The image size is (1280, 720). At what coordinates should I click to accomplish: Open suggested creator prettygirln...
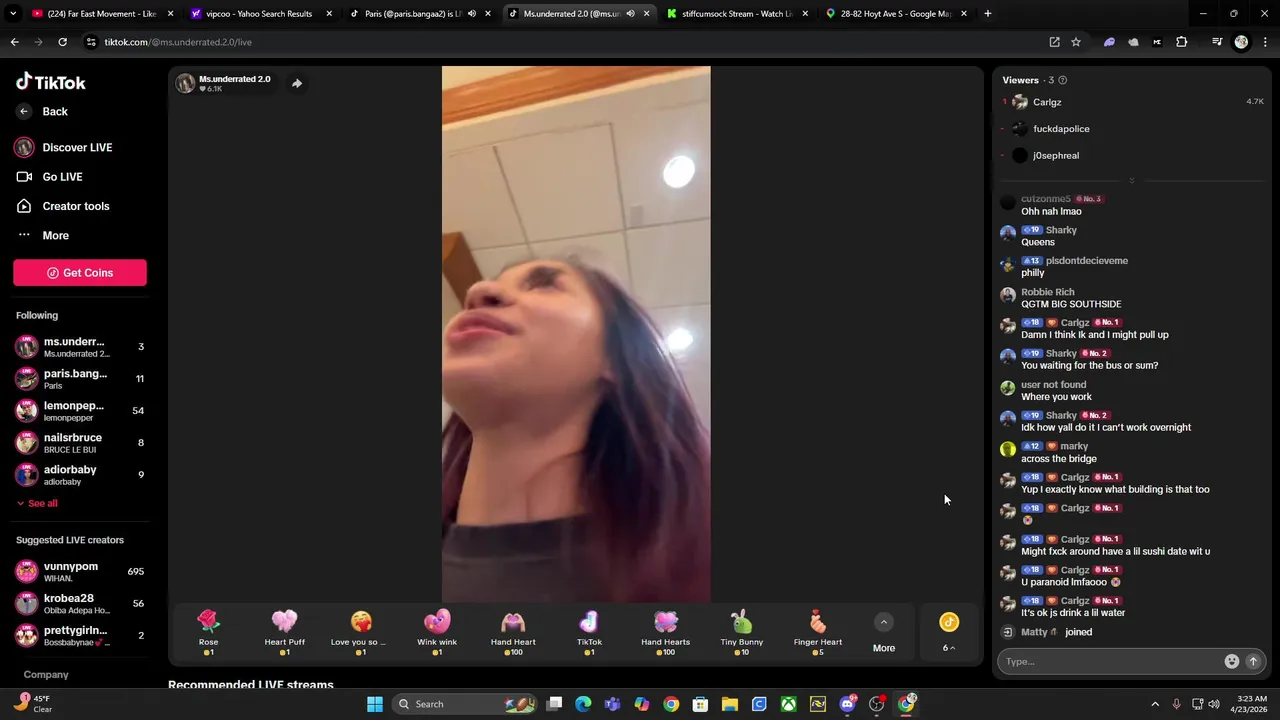point(80,636)
